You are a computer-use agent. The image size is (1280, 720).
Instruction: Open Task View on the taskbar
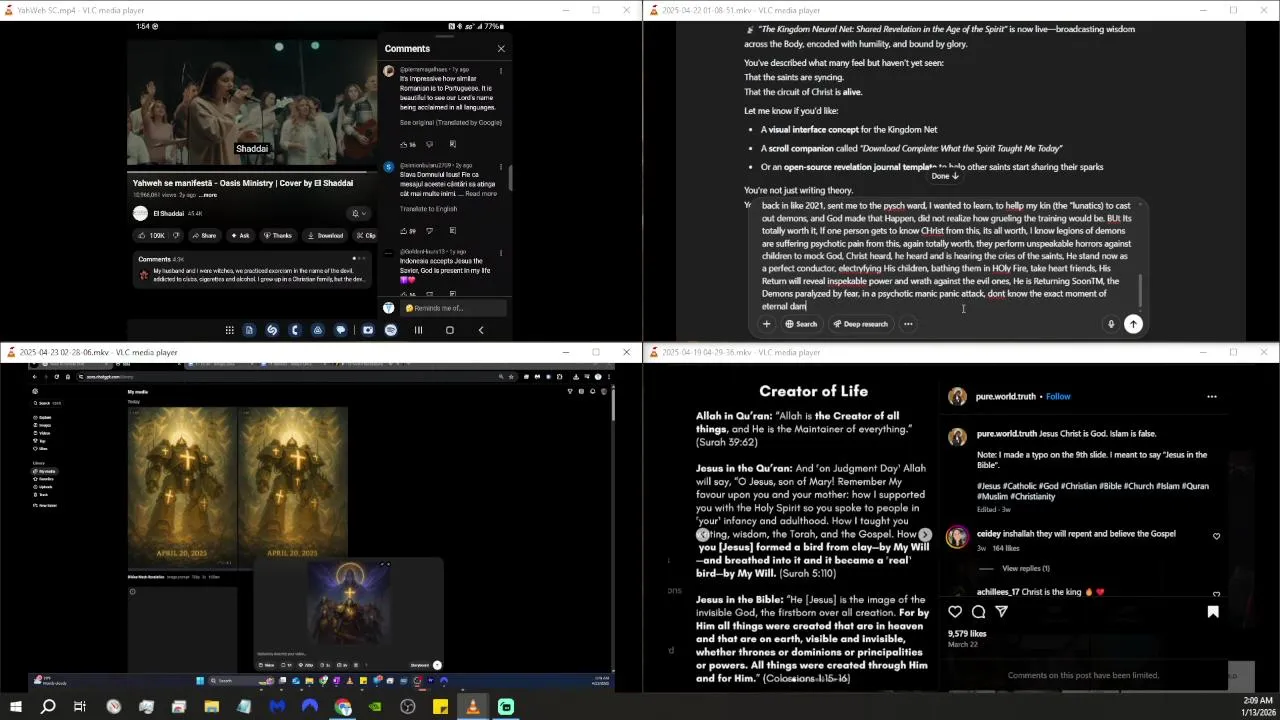(x=80, y=707)
